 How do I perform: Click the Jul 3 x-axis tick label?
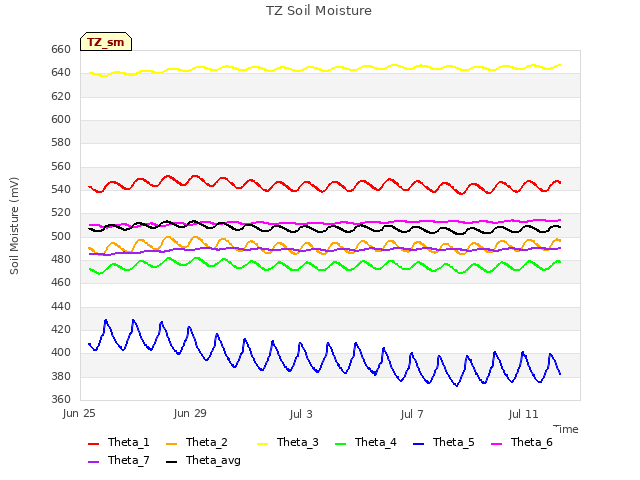(x=301, y=414)
